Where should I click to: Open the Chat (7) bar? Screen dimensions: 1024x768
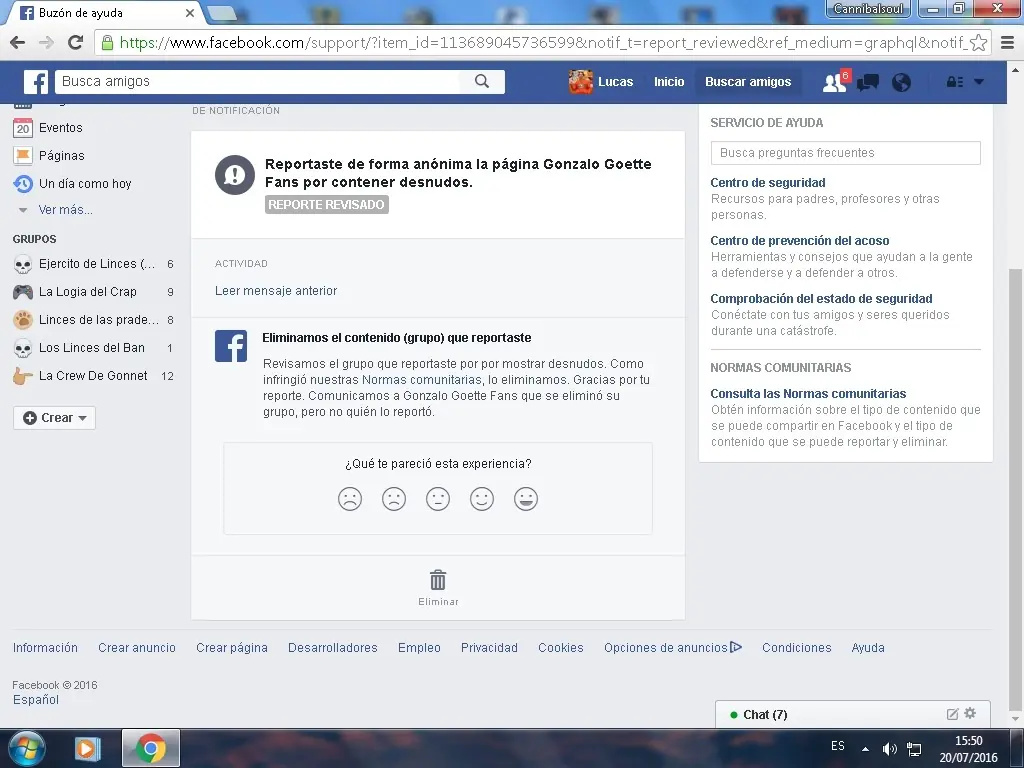[x=853, y=714]
